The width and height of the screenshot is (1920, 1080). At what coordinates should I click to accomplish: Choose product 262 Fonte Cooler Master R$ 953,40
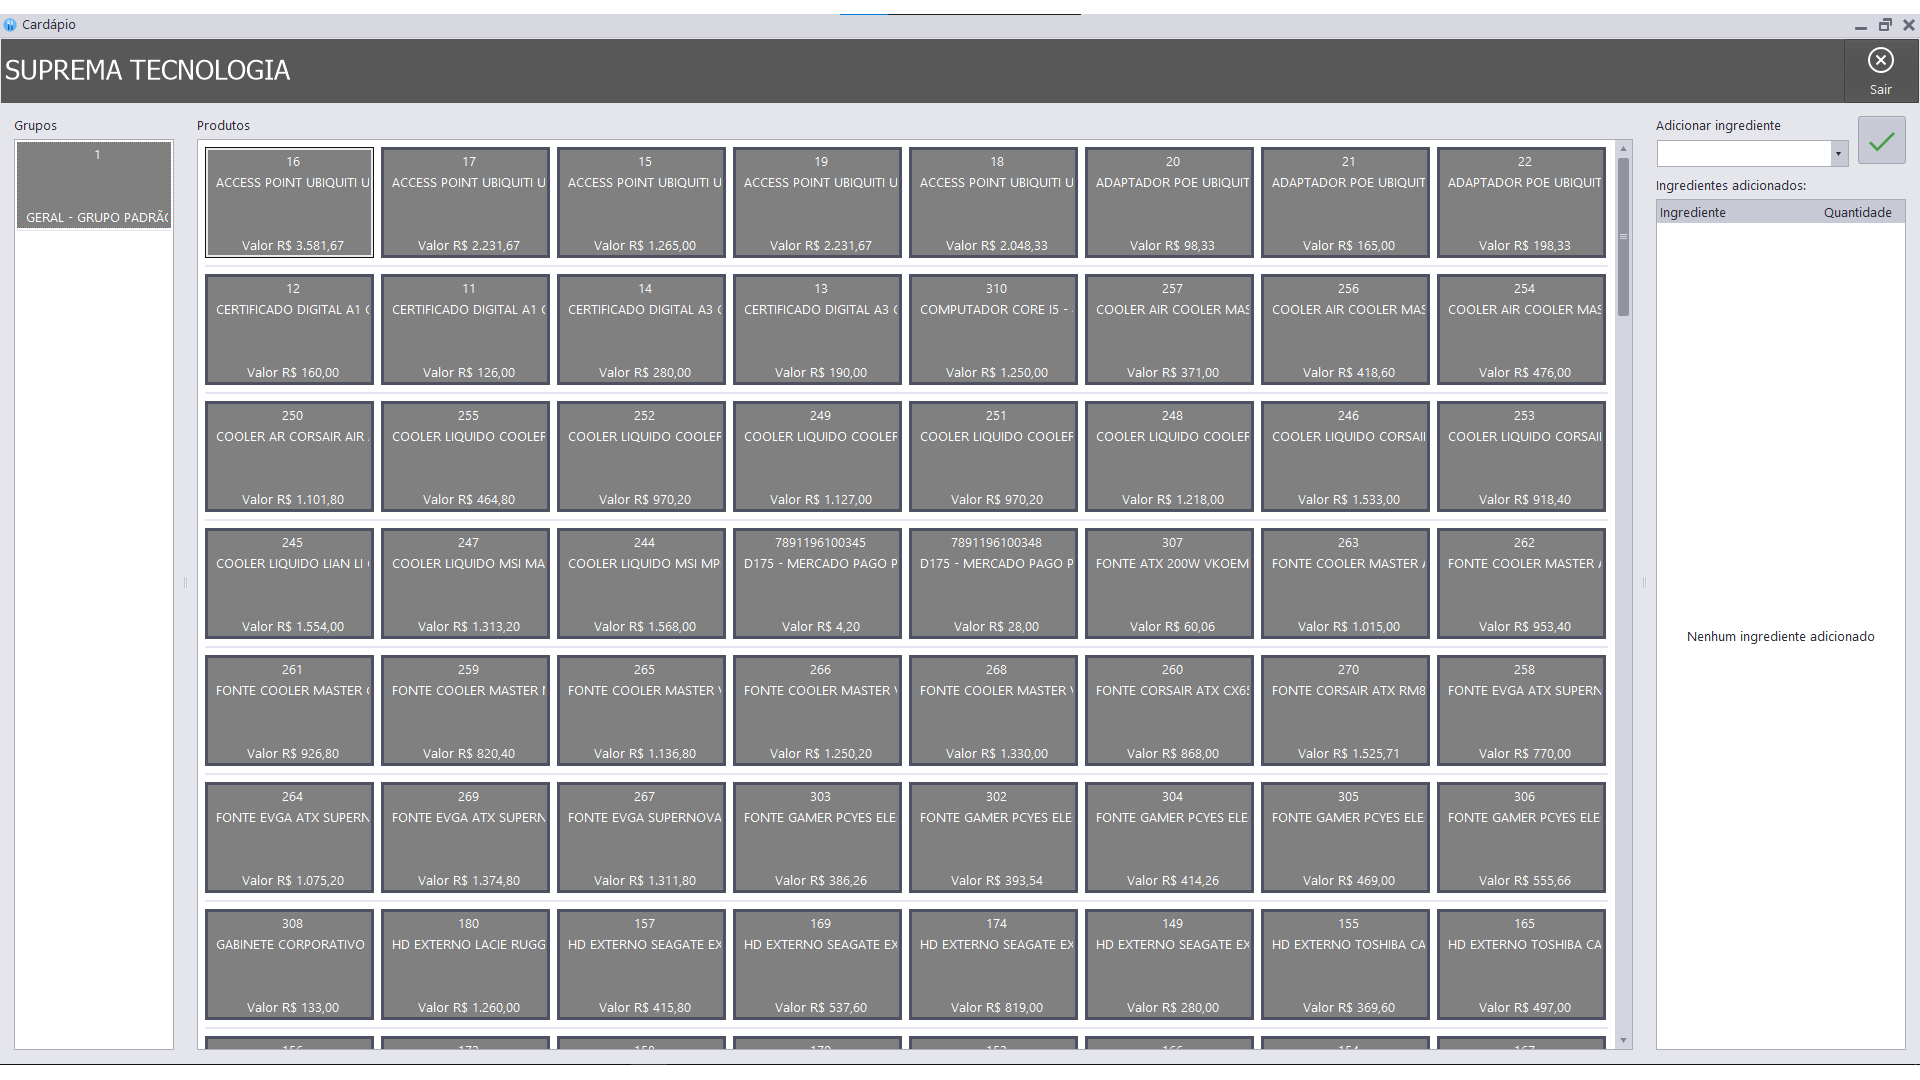1521,584
